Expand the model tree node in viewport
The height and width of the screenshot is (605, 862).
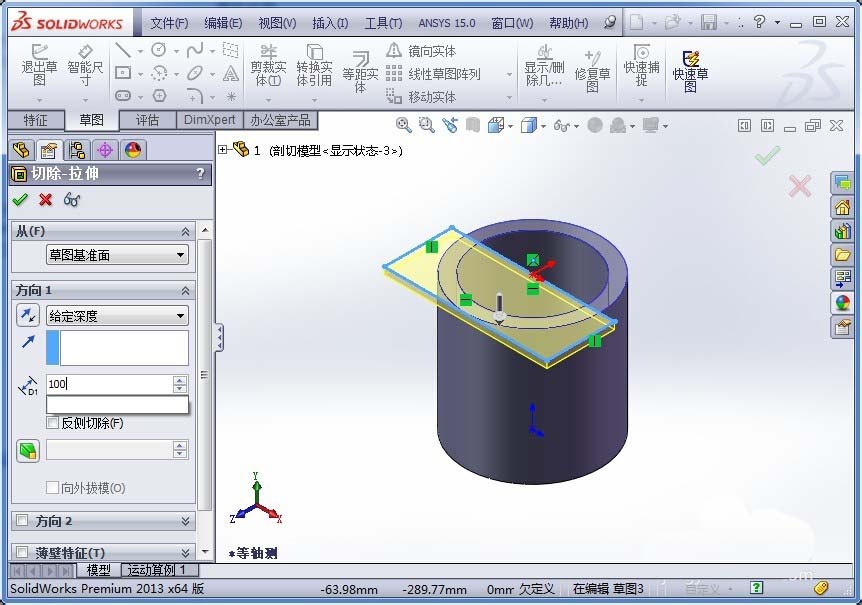click(x=223, y=149)
